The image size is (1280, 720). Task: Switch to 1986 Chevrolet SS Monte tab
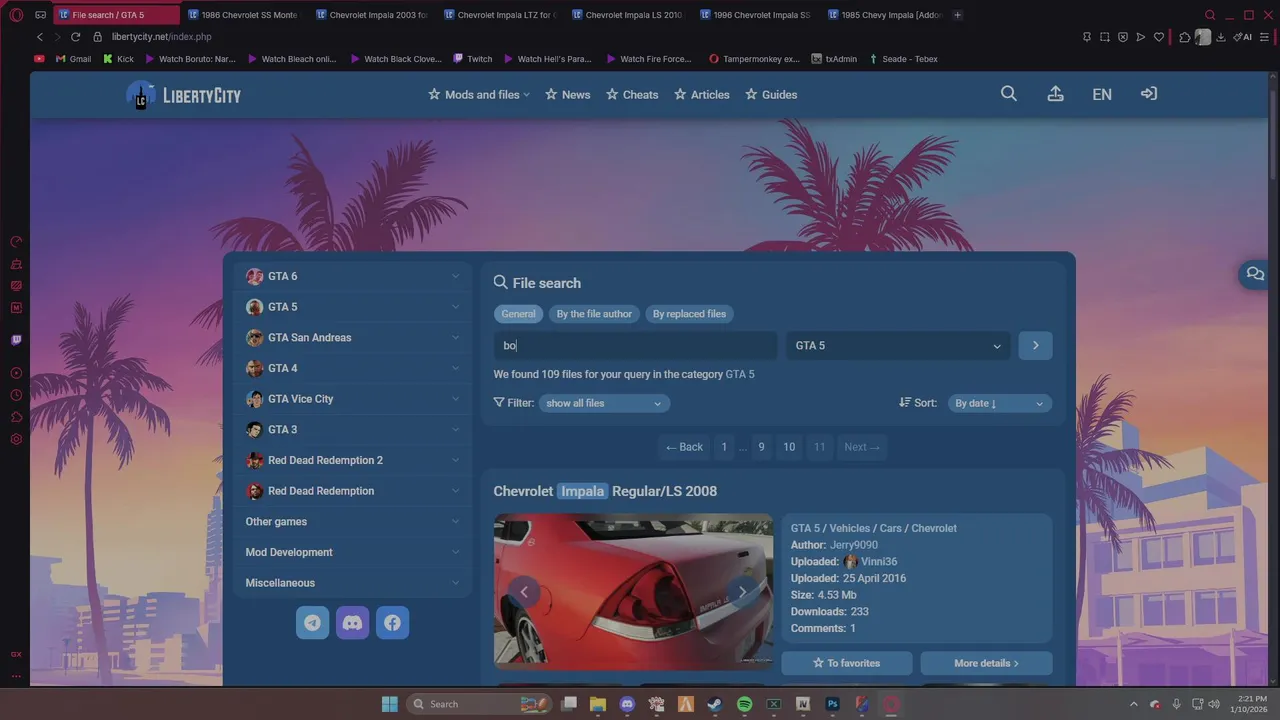coord(243,15)
